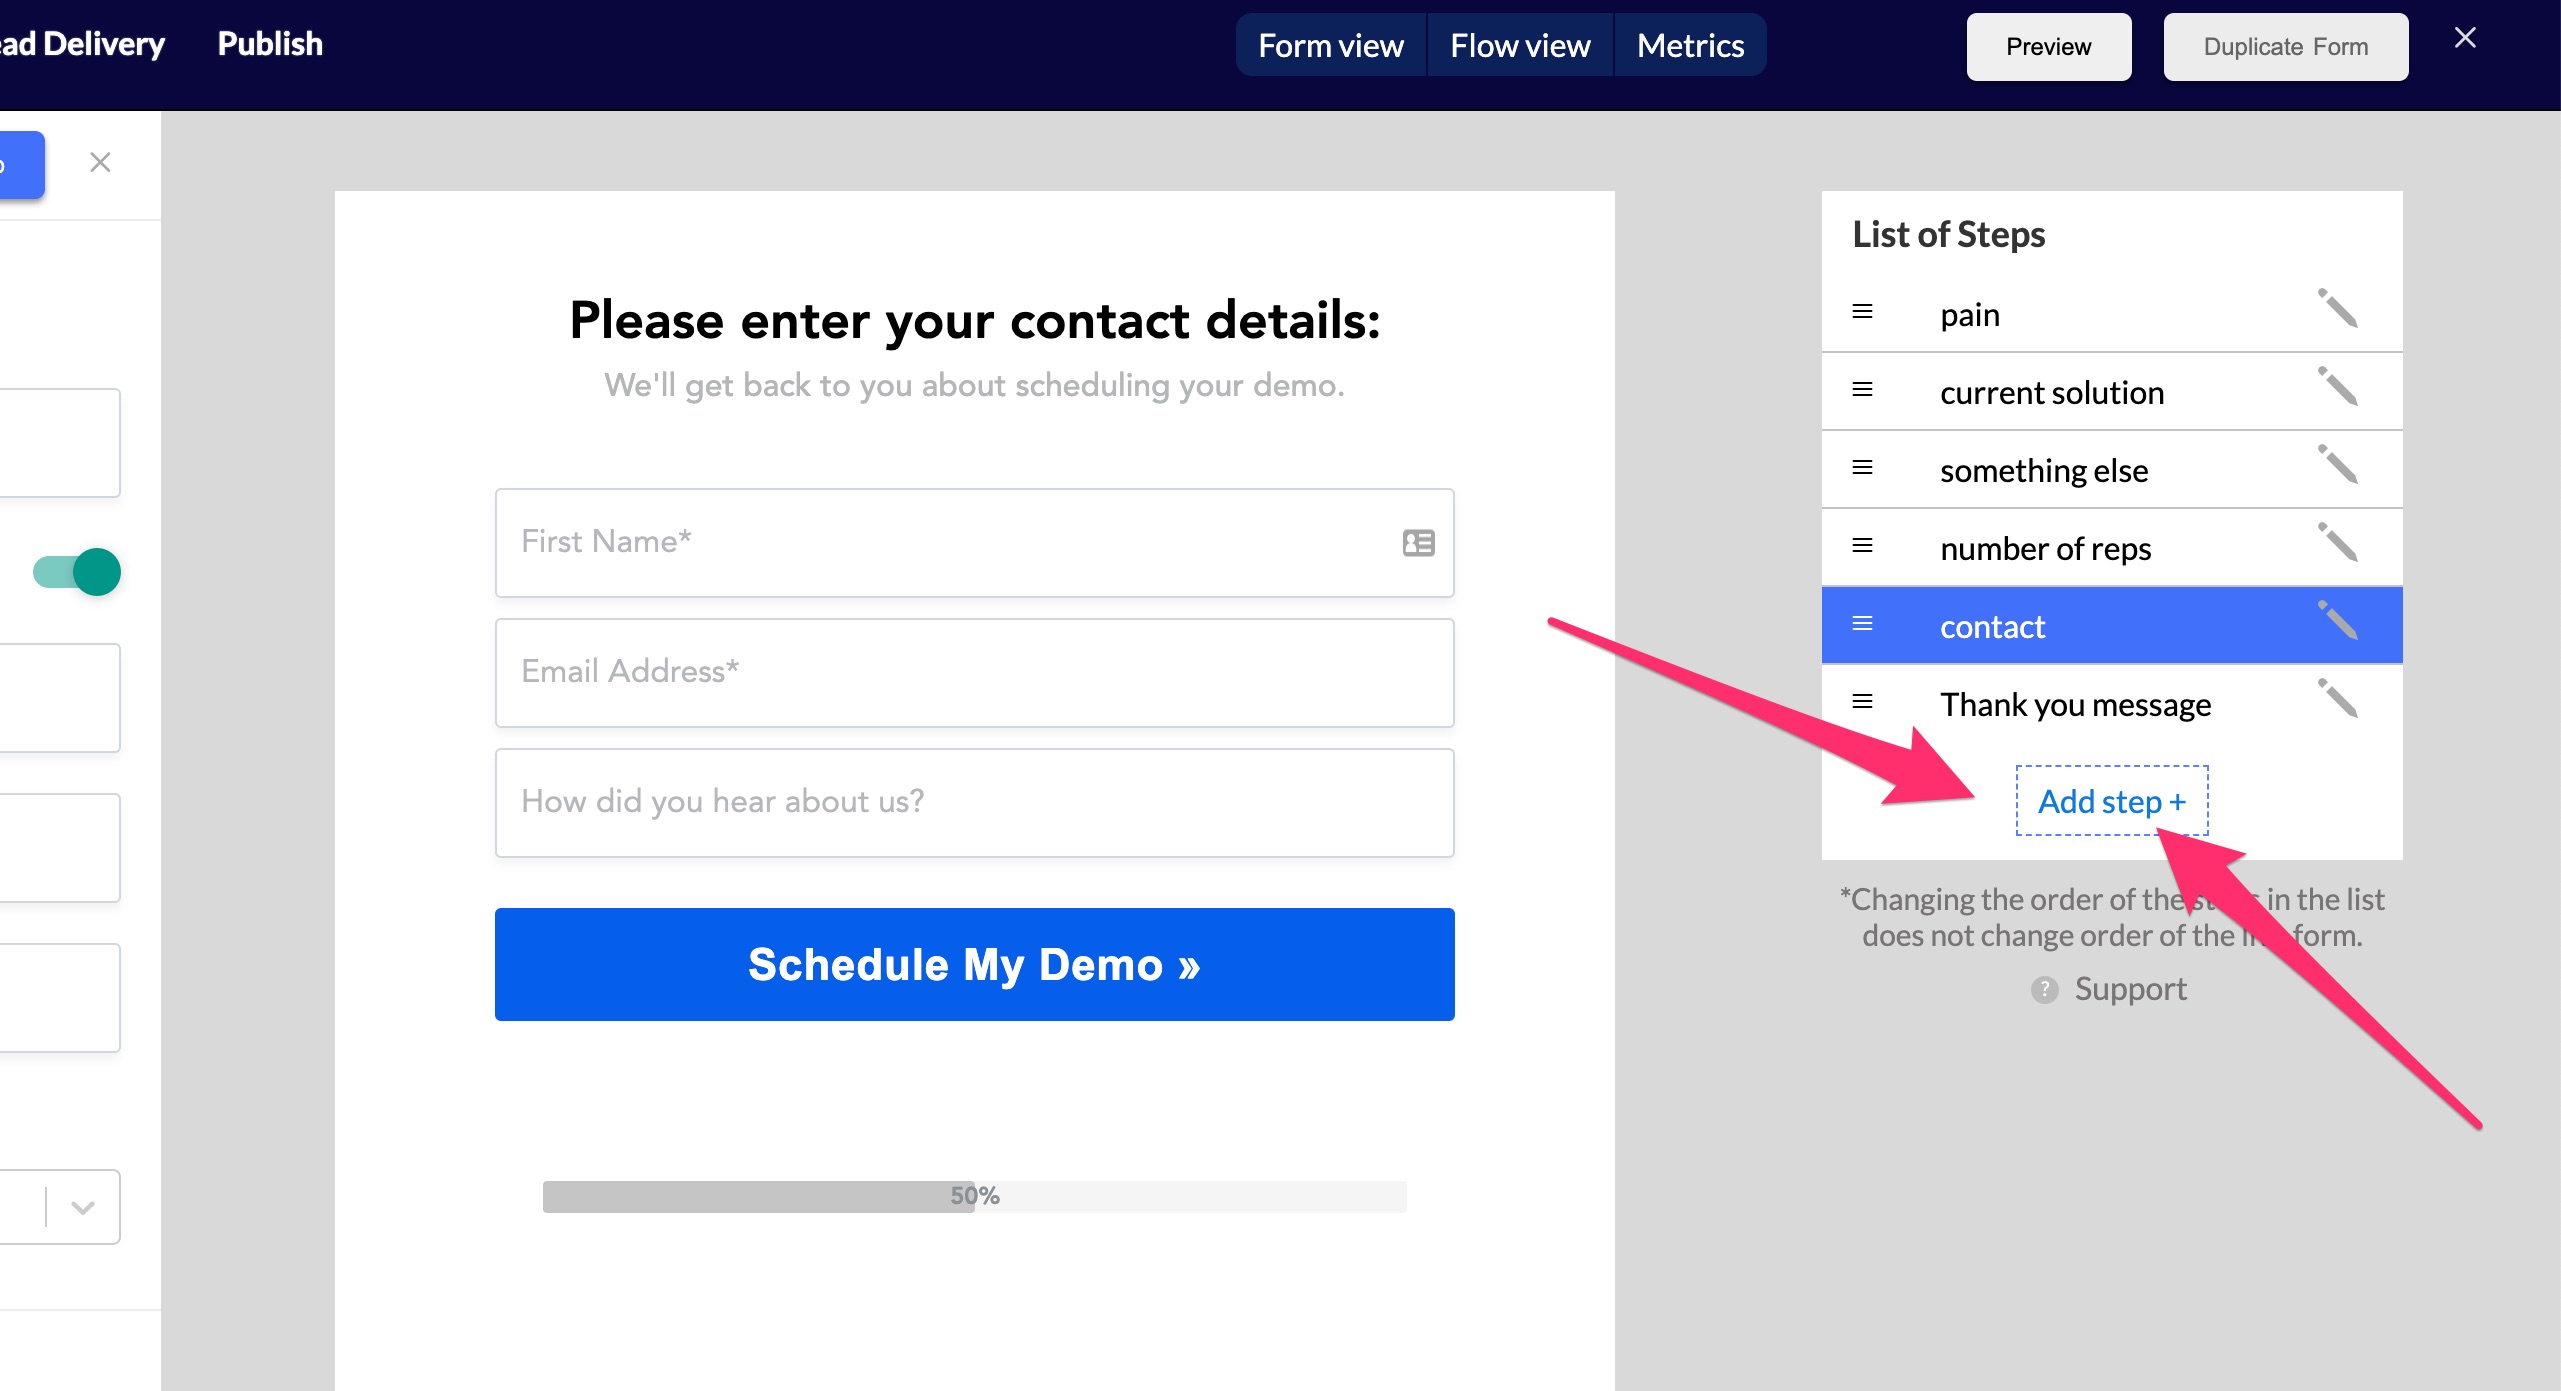Click the Preview button
The image size is (2561, 1391).
pos(2049,45)
